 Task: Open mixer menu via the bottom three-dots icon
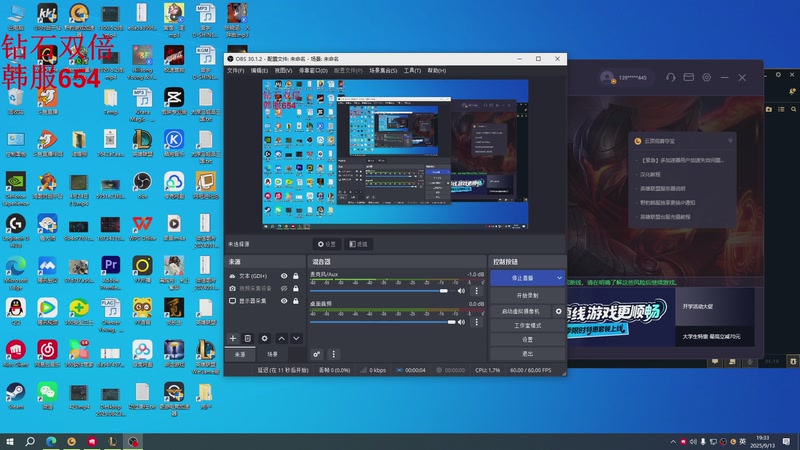click(334, 354)
